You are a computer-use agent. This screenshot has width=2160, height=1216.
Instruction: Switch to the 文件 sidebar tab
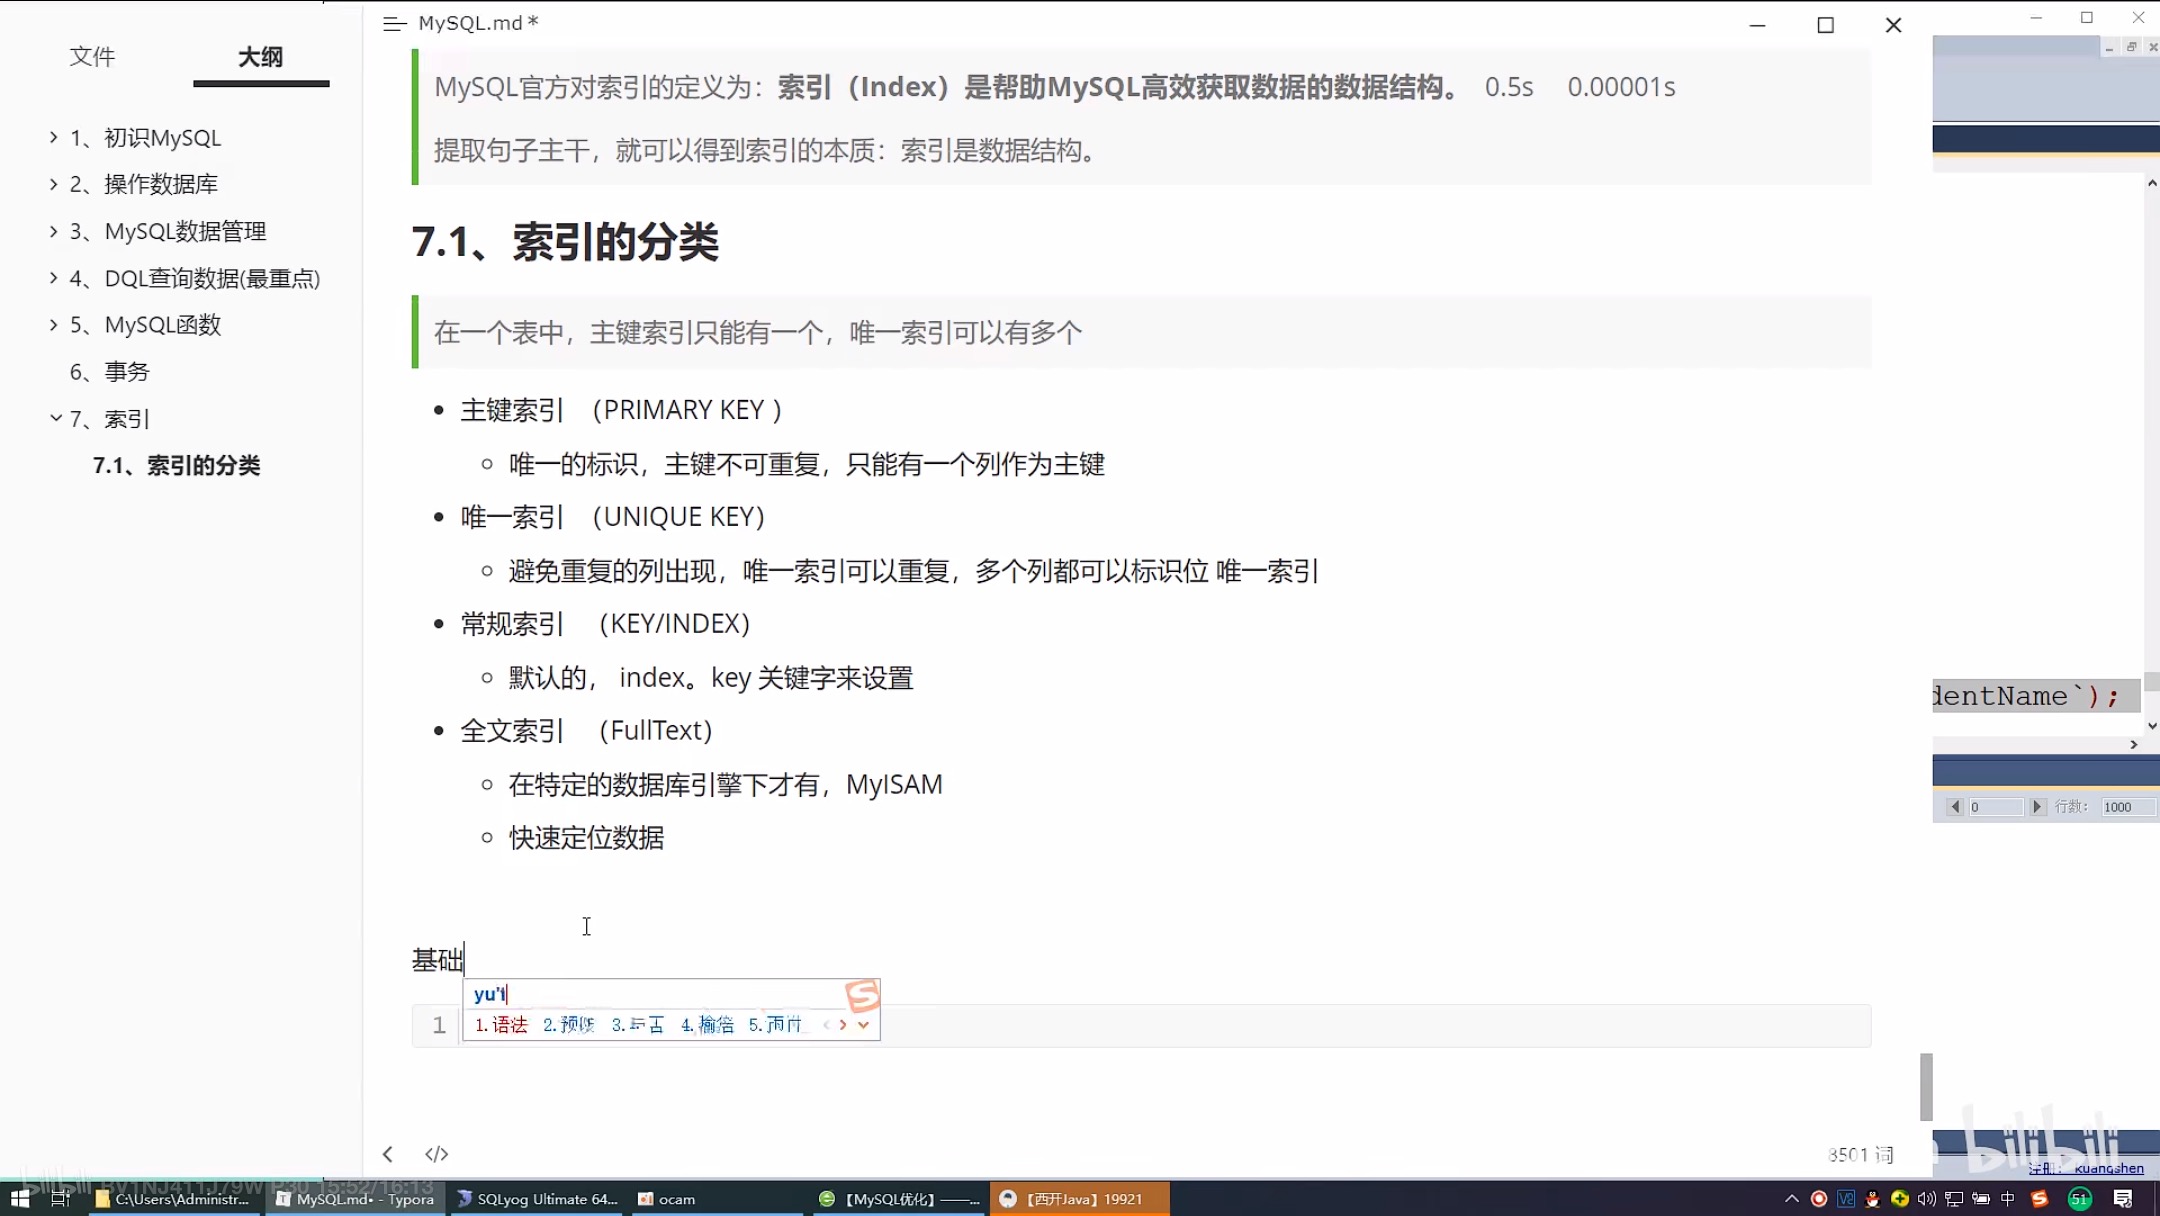[92, 57]
